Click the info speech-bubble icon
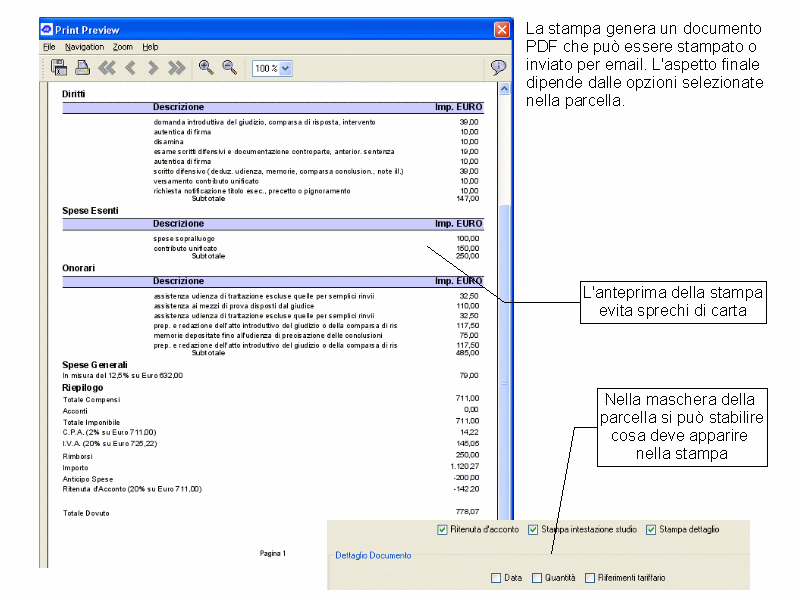The image size is (800, 600). coord(498,67)
